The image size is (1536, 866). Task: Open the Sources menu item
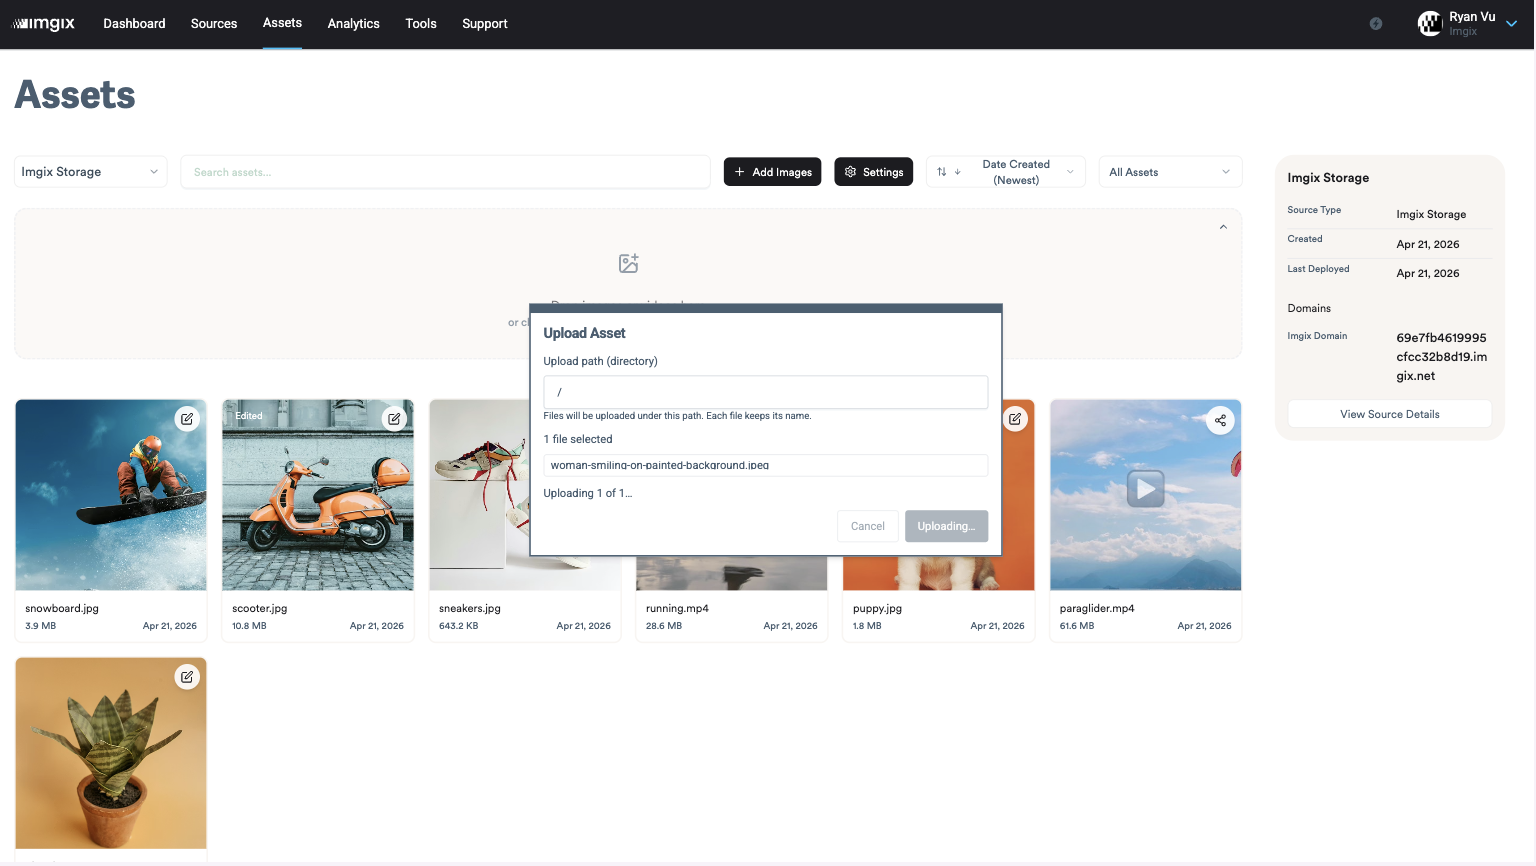coord(214,24)
